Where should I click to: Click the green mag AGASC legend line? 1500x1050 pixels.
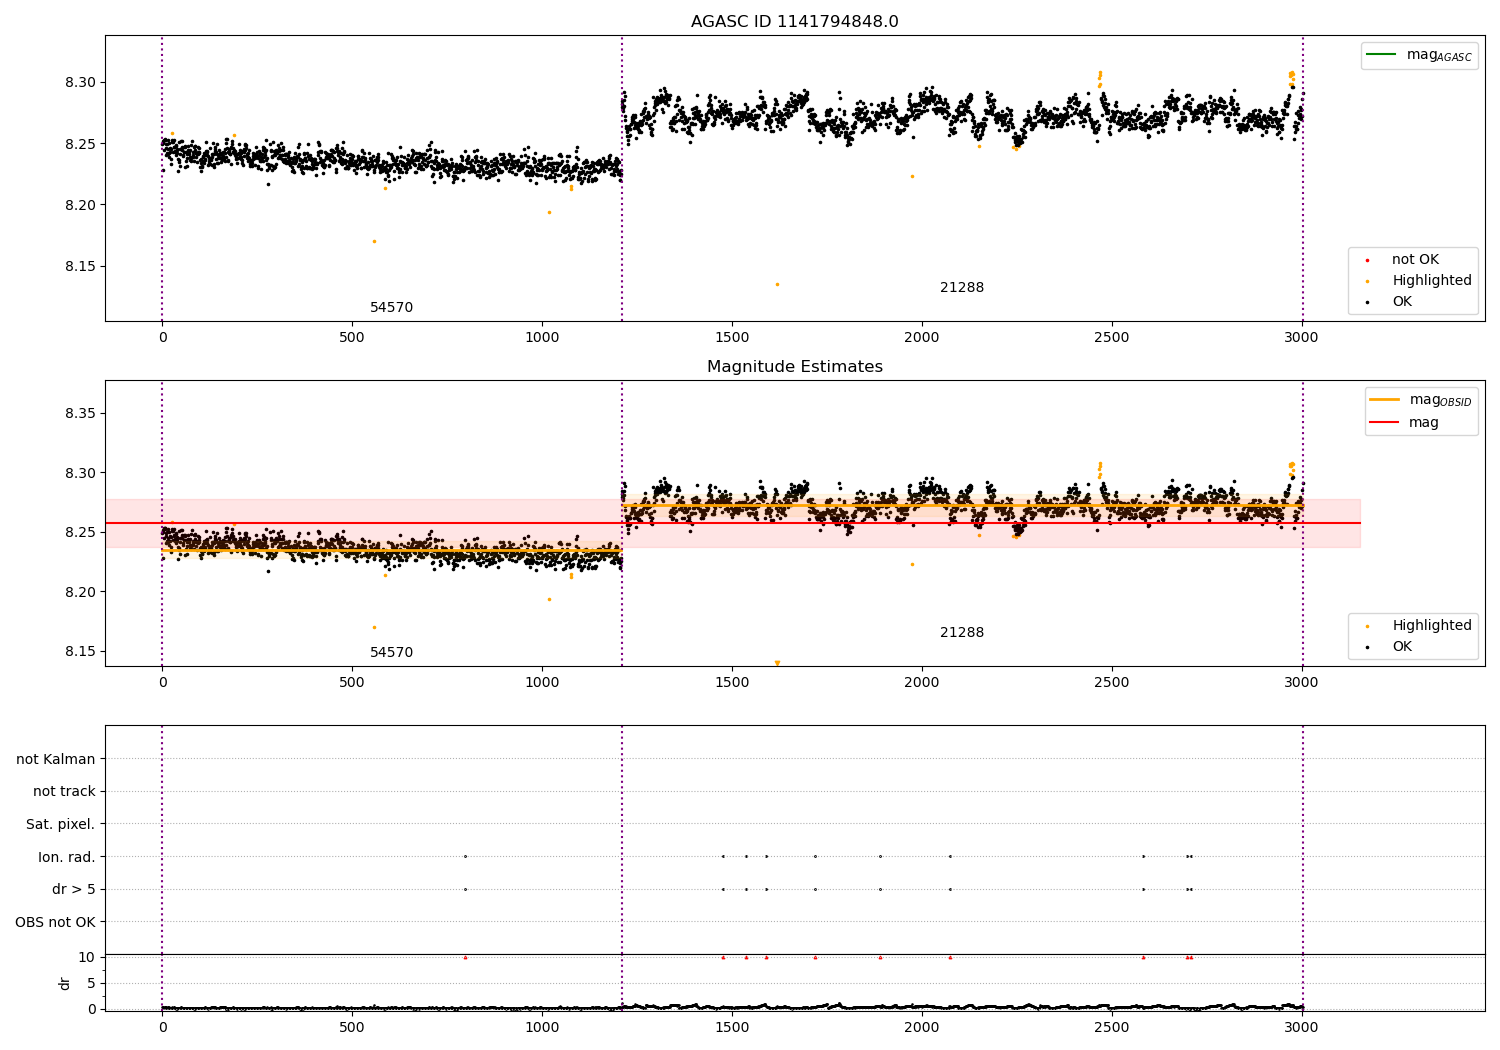click(x=1381, y=55)
